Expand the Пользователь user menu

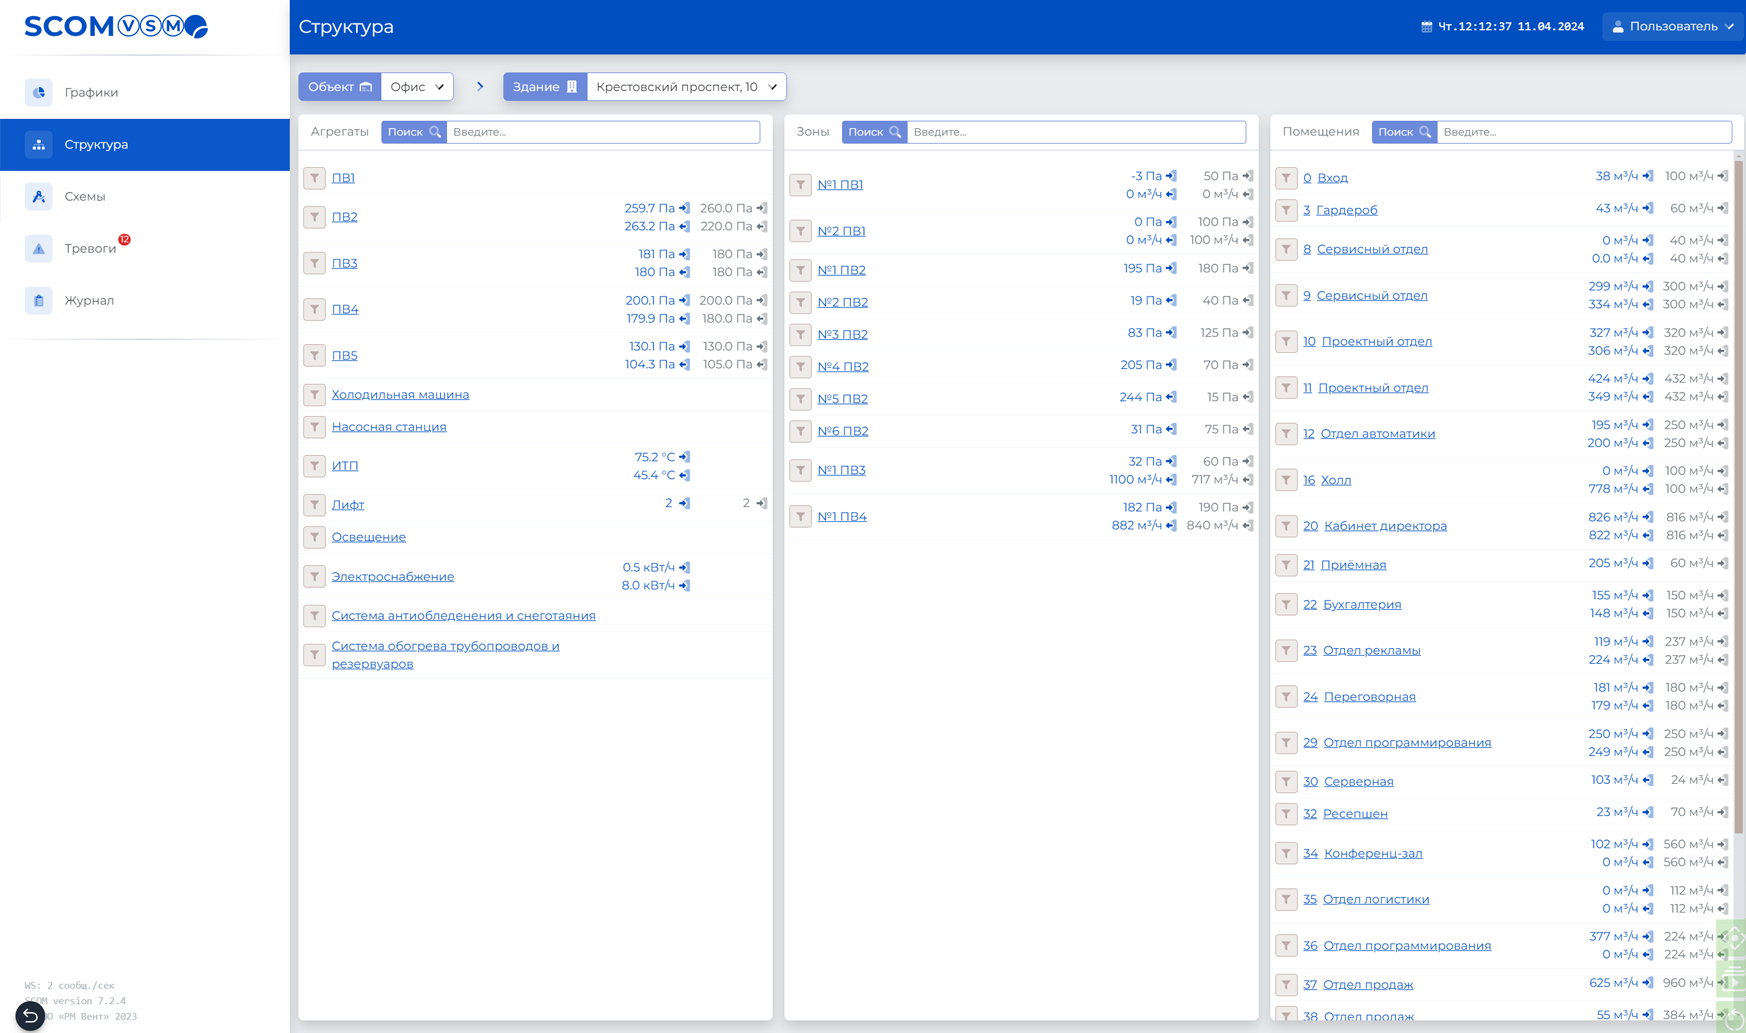[1673, 27]
